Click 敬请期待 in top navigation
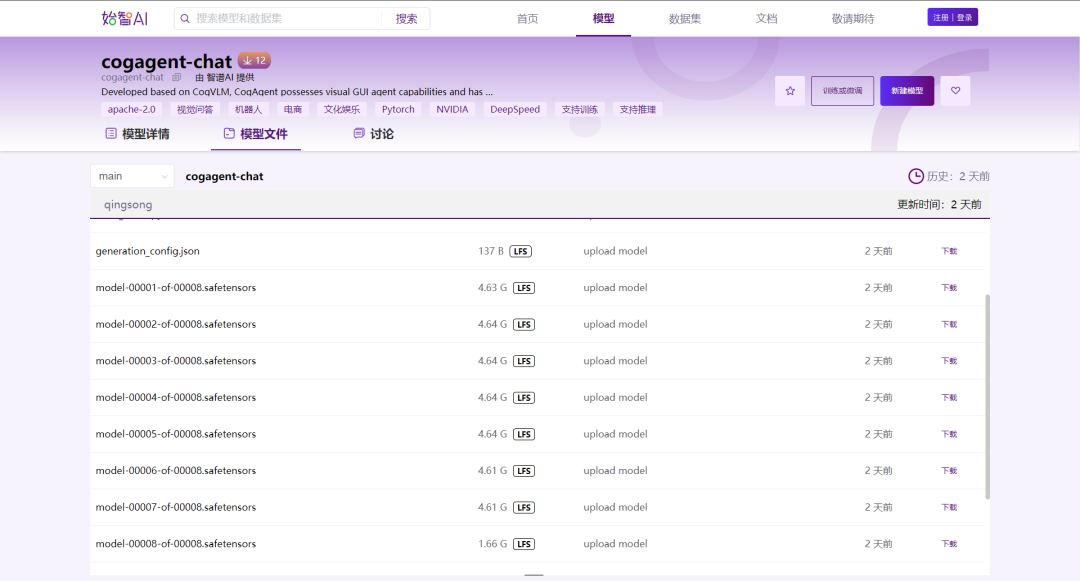This screenshot has height=581, width=1080. [853, 19]
